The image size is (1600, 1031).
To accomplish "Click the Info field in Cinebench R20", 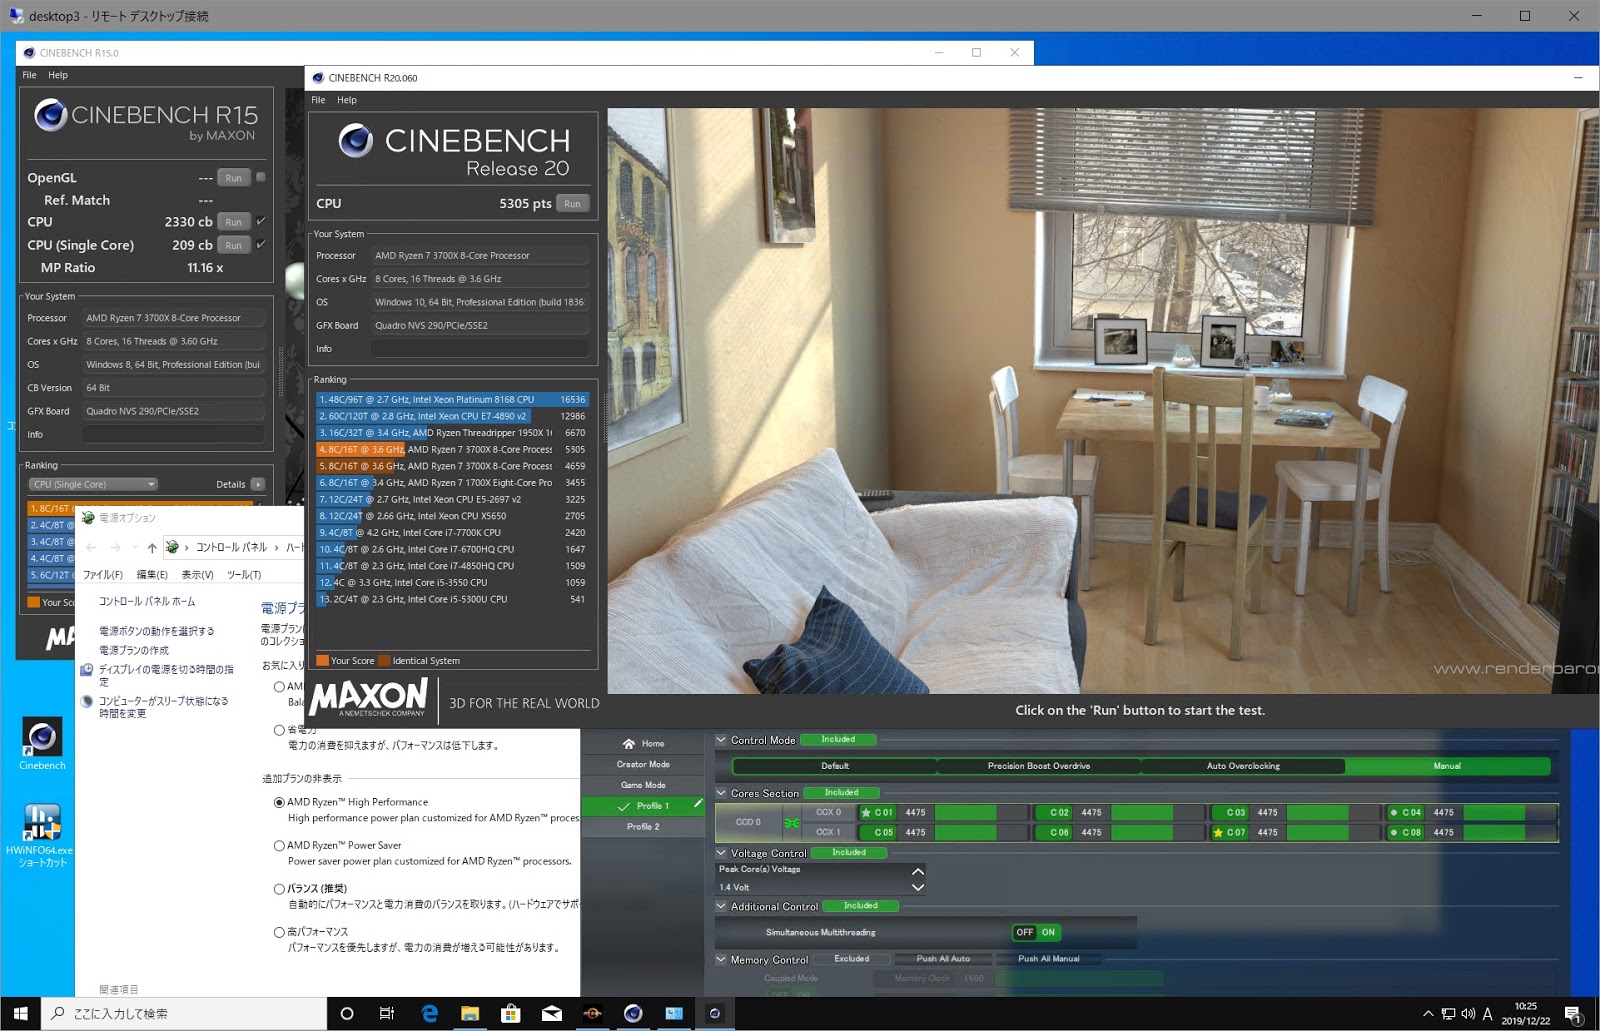I will tap(480, 349).
